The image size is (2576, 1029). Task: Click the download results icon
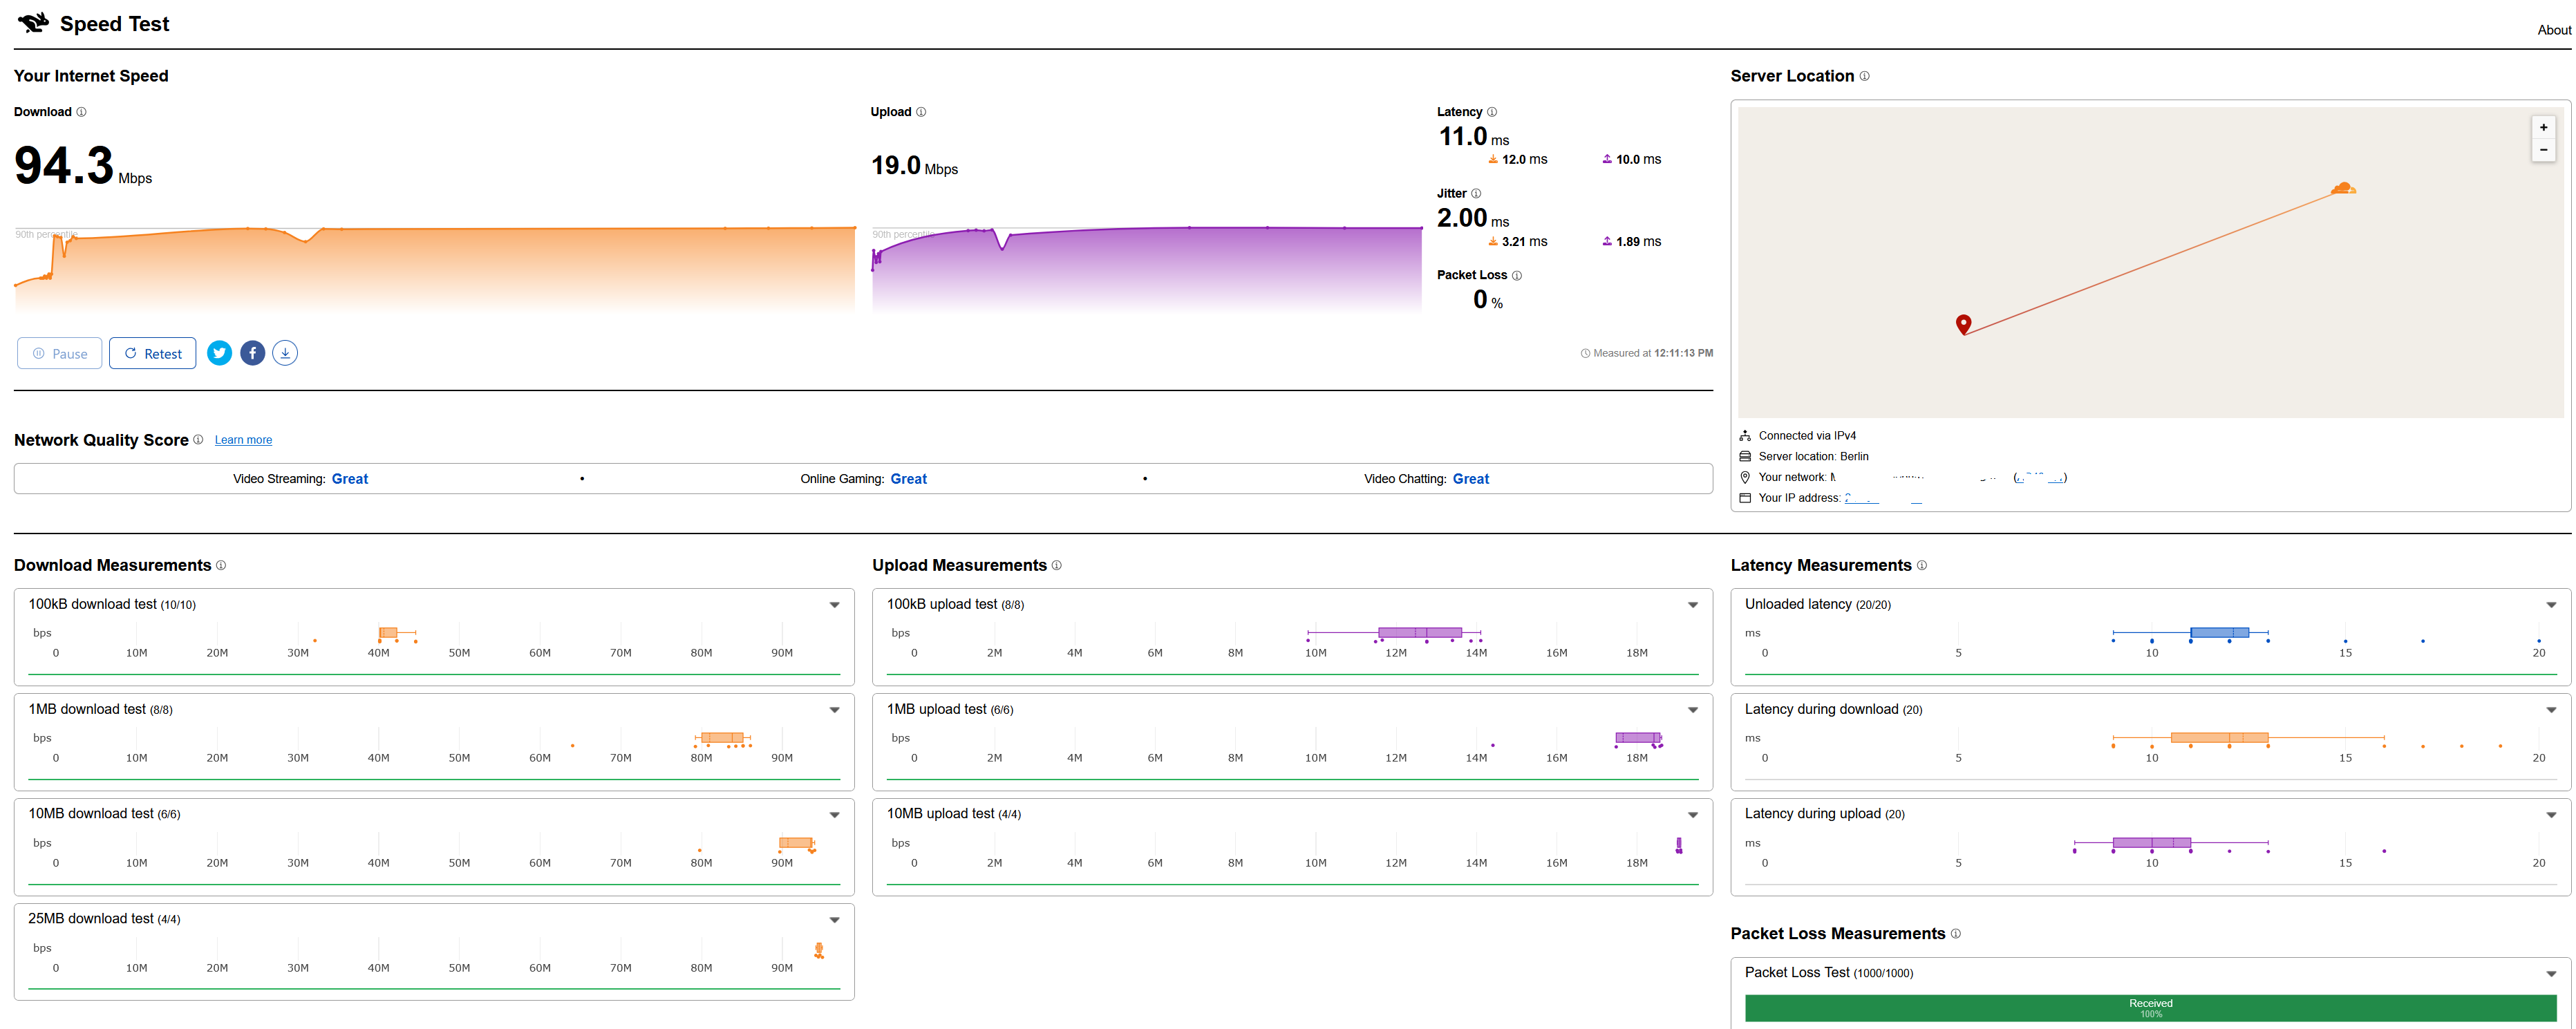(x=285, y=353)
